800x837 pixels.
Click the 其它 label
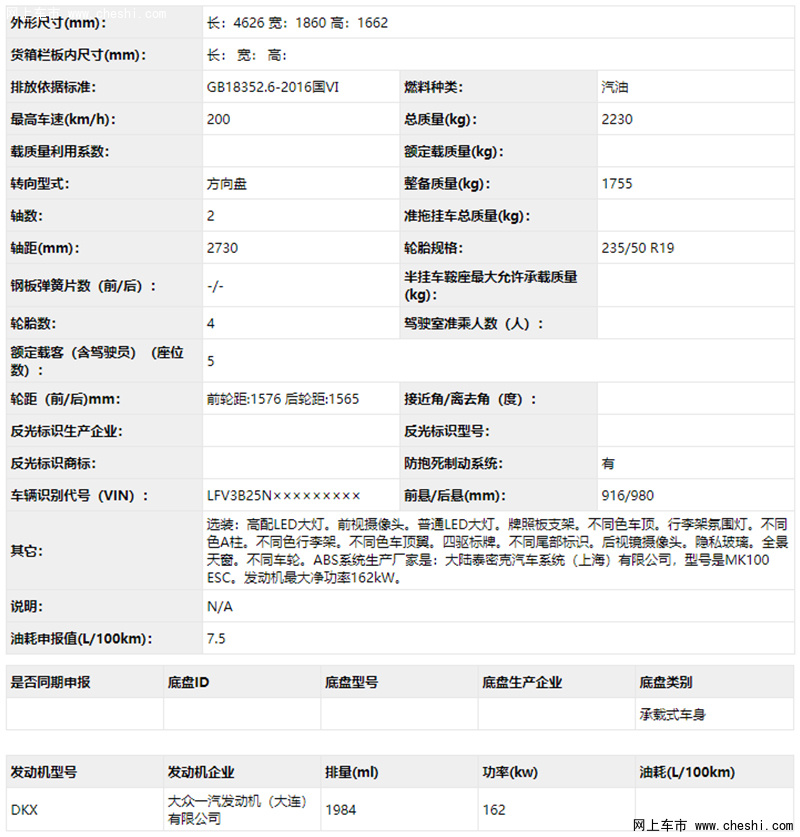tap(26, 551)
